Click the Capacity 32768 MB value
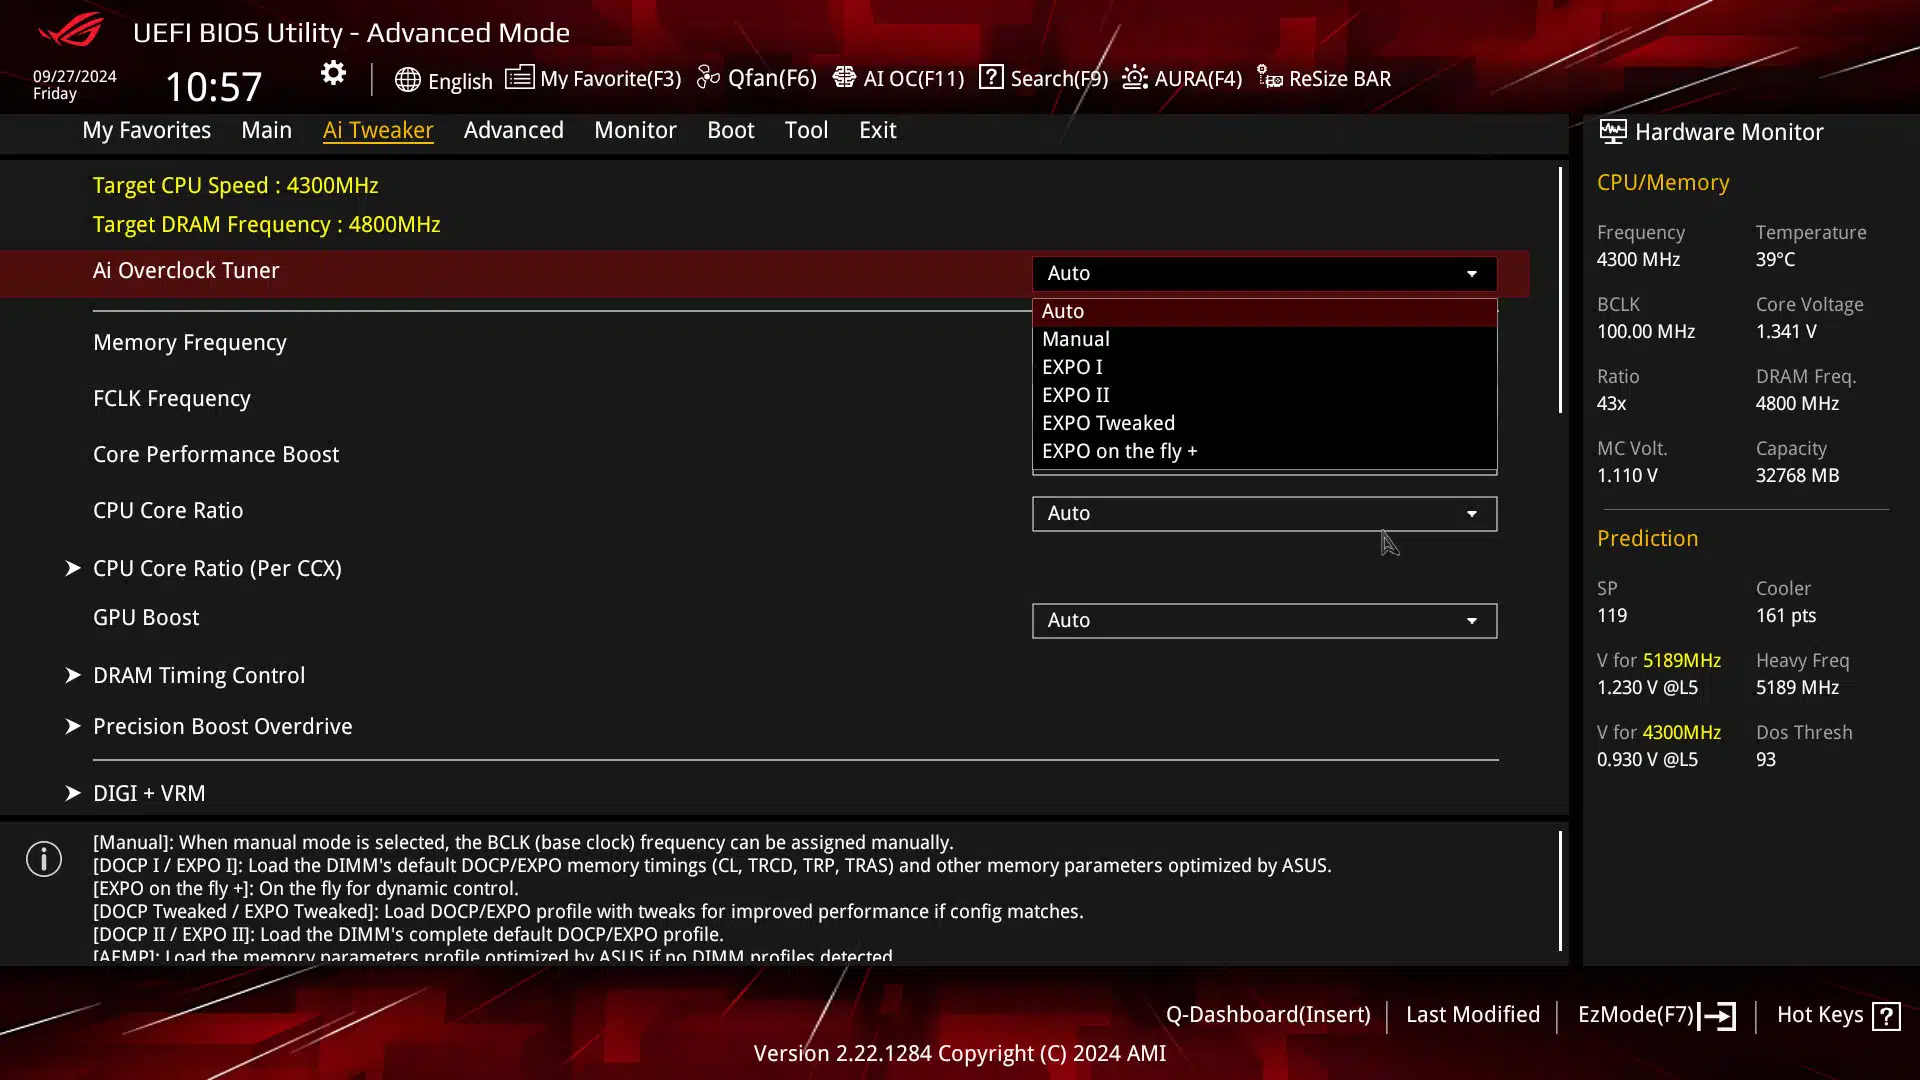This screenshot has height=1080, width=1920. click(x=1797, y=476)
